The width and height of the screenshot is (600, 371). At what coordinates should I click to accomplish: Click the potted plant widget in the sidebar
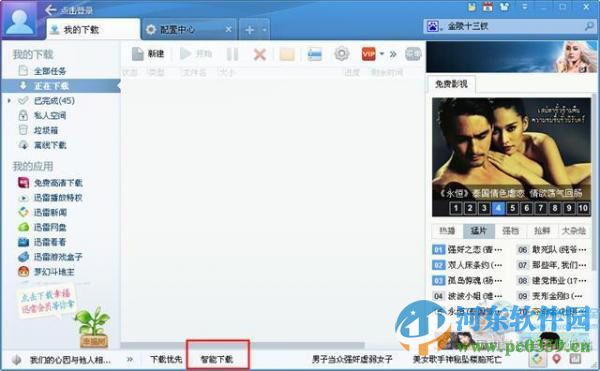click(x=93, y=327)
